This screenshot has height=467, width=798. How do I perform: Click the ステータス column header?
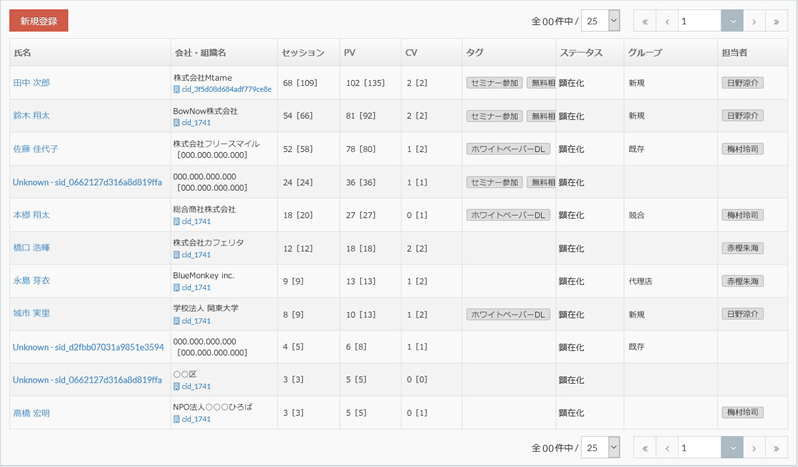(581, 52)
